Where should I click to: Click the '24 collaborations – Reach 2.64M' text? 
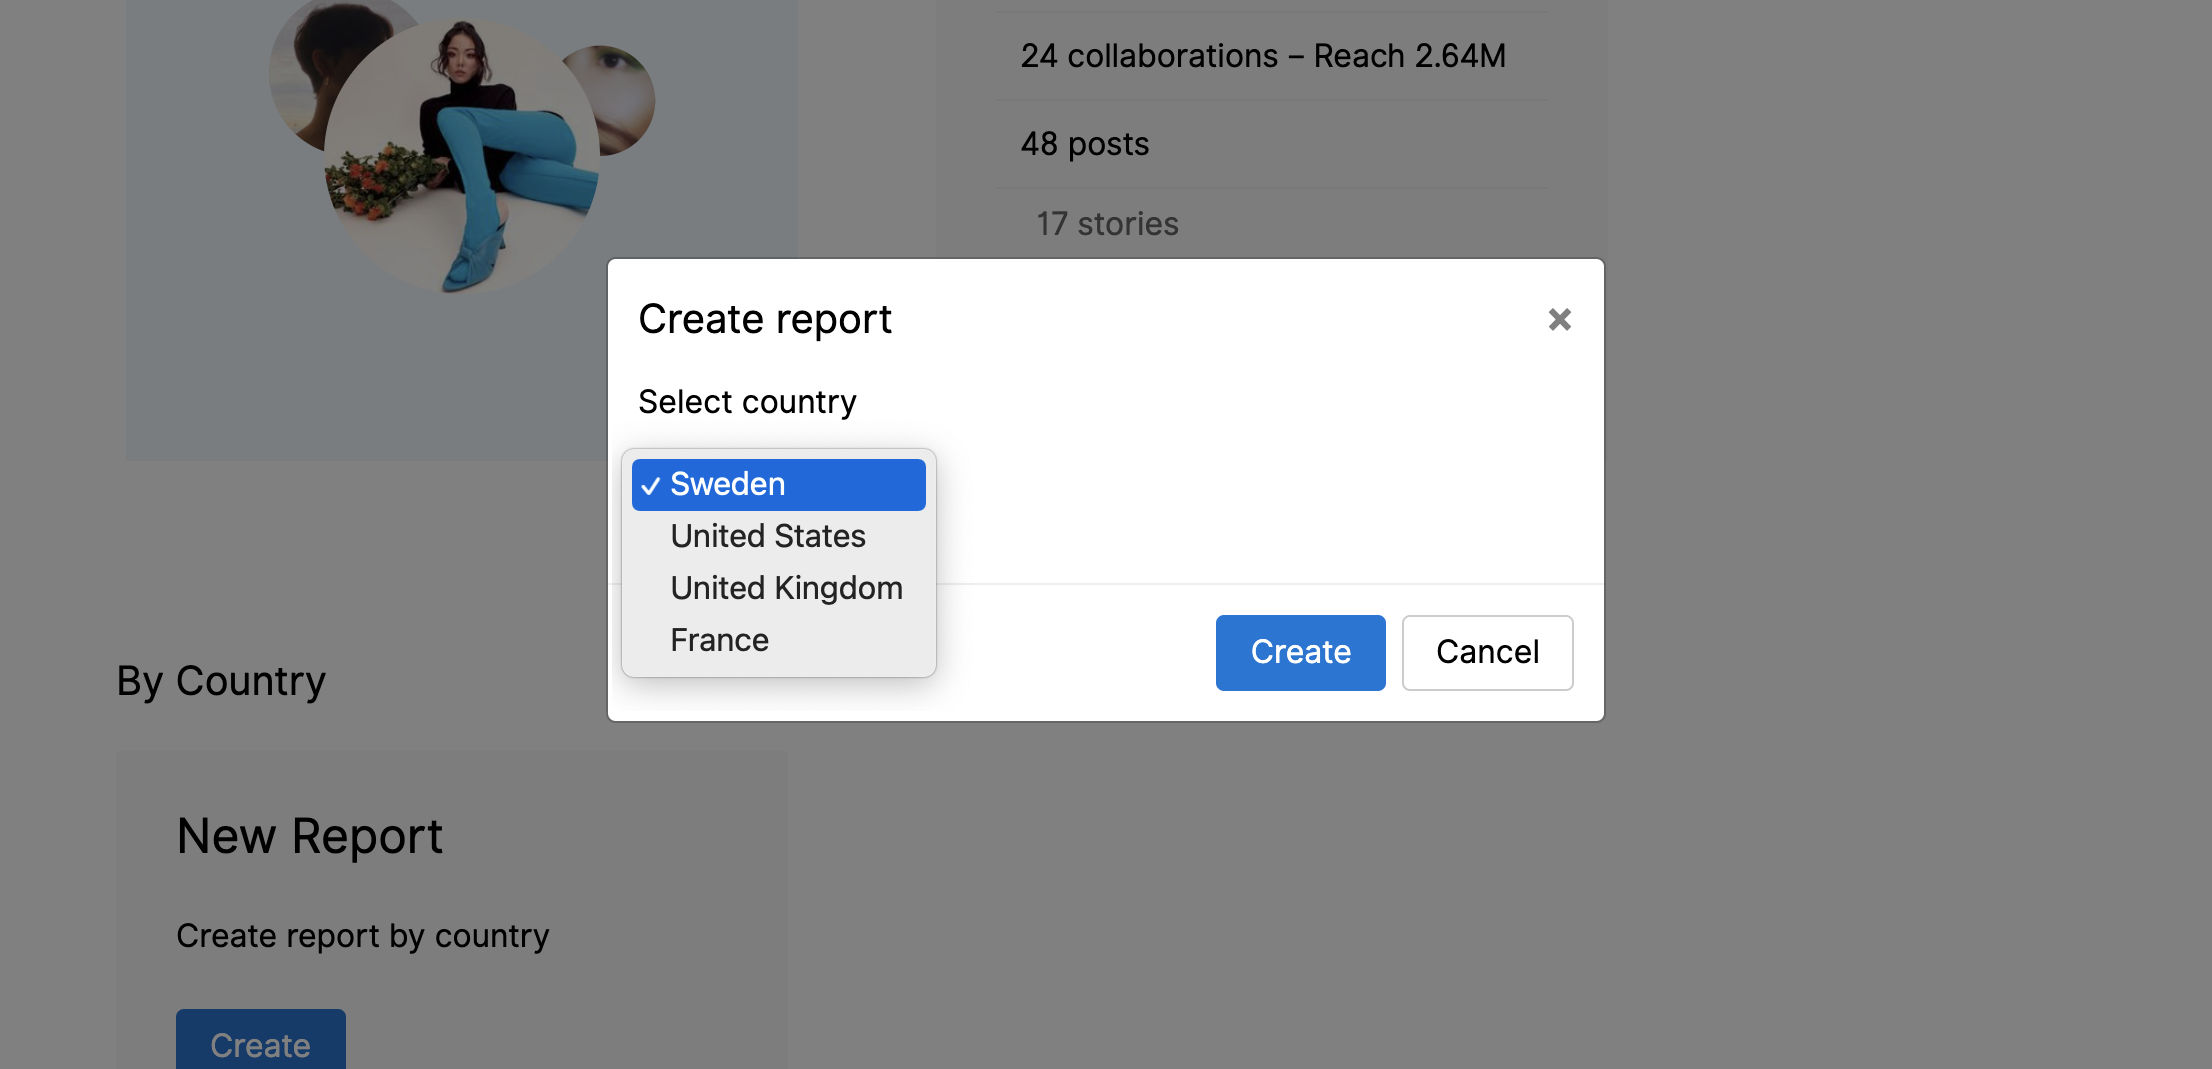point(1263,56)
